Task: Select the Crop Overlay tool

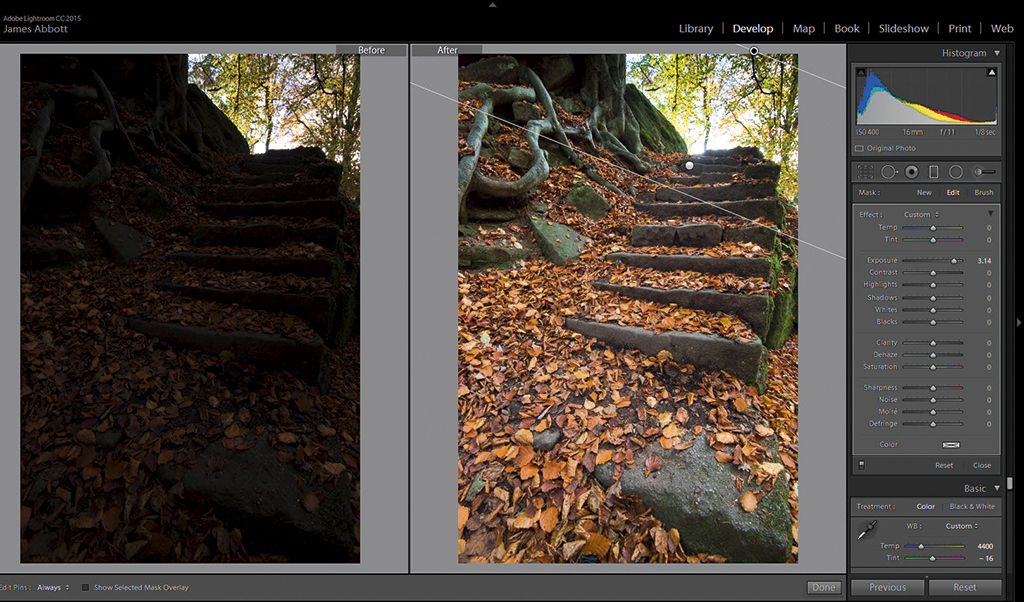Action: (865, 171)
